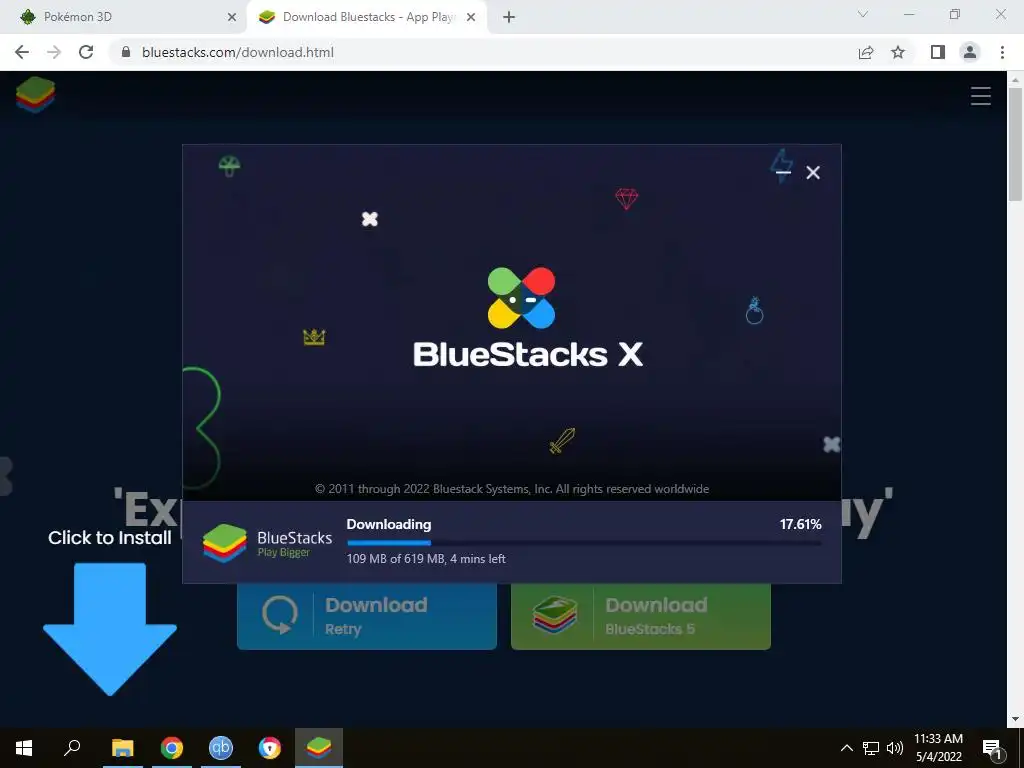
Task: Open a new browser tab
Action: pos(509,18)
